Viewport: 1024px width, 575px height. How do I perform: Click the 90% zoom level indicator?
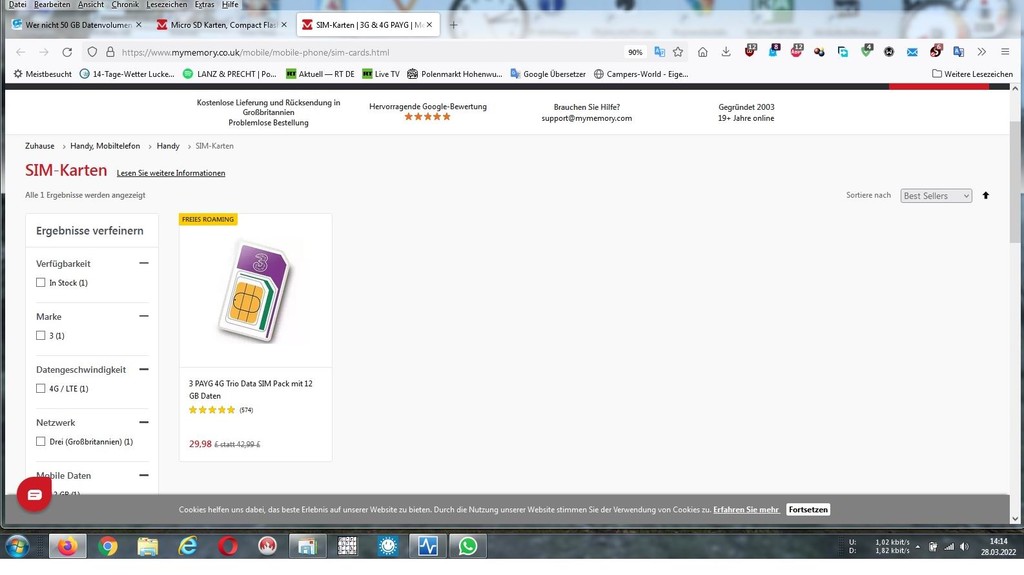(x=635, y=52)
